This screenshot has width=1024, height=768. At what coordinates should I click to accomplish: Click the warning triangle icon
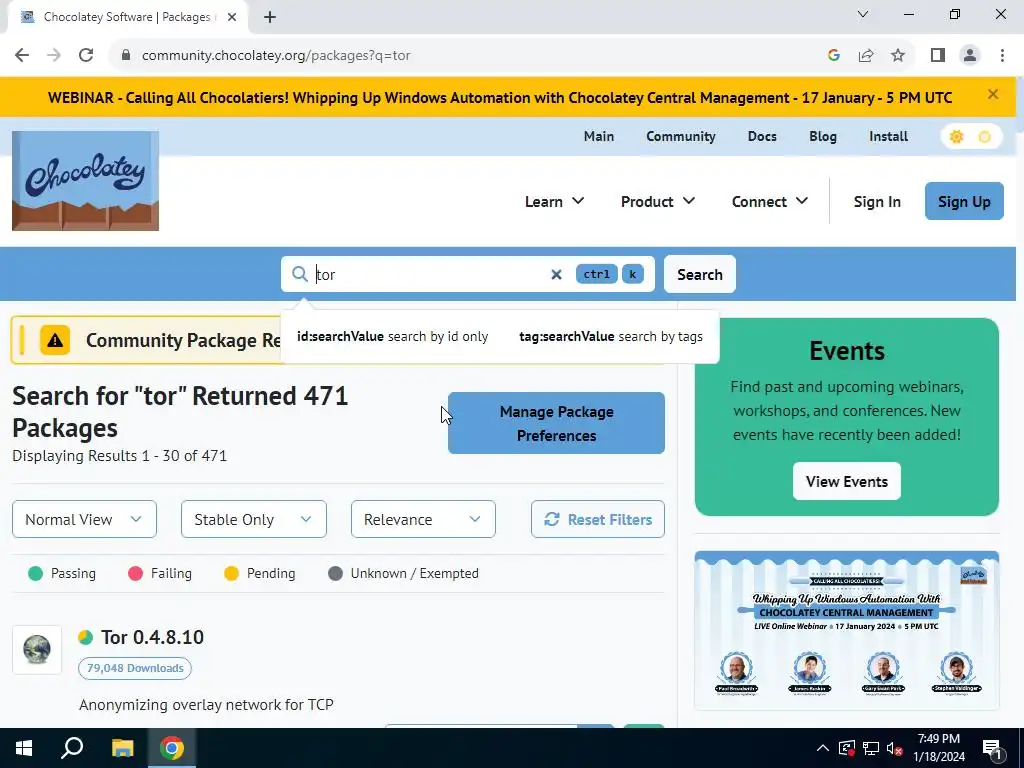(x=55, y=340)
